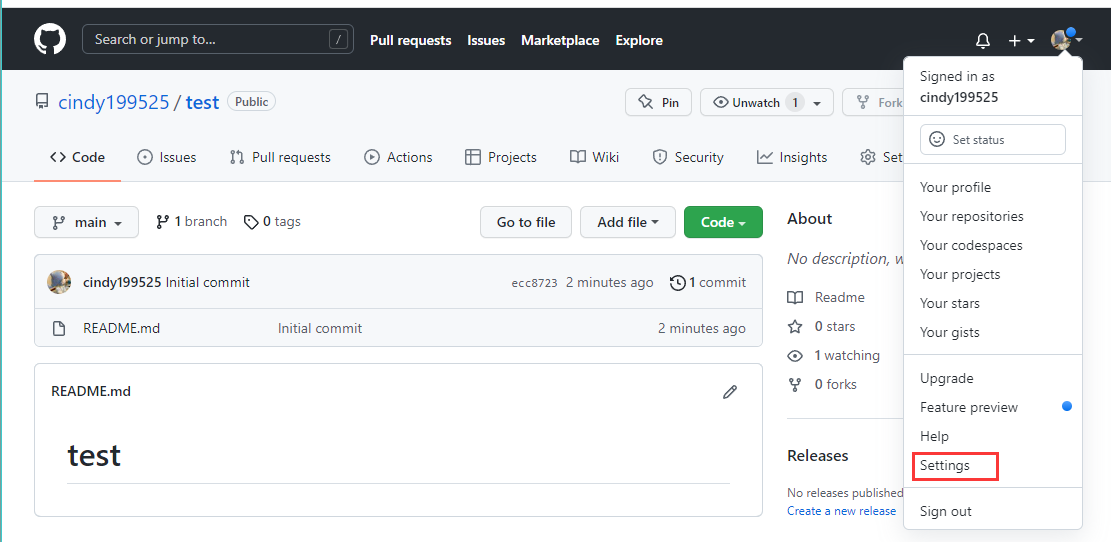Screen dimensions: 1111x542
Task: Click the Set status button
Action: click(993, 140)
